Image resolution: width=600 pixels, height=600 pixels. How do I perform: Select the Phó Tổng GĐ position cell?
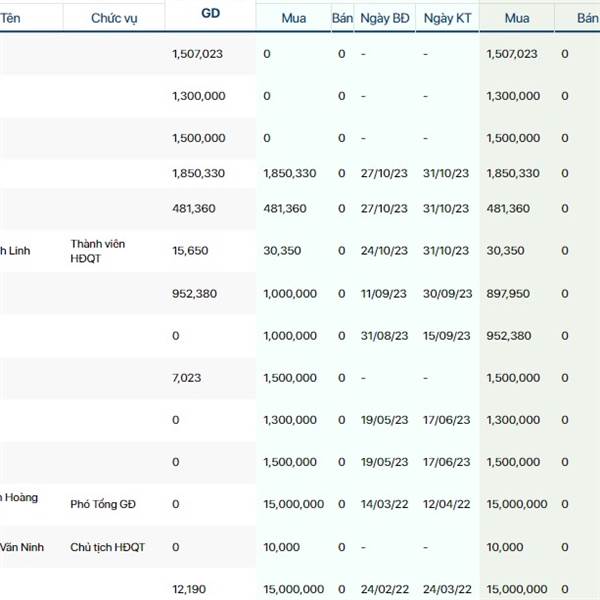click(103, 504)
